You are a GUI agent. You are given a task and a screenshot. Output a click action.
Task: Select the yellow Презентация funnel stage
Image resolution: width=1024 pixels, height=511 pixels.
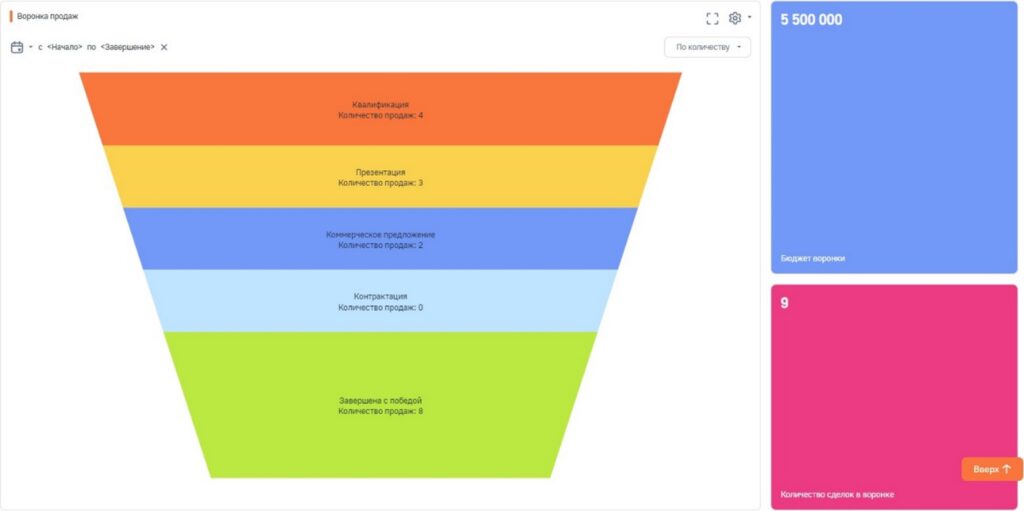point(380,177)
